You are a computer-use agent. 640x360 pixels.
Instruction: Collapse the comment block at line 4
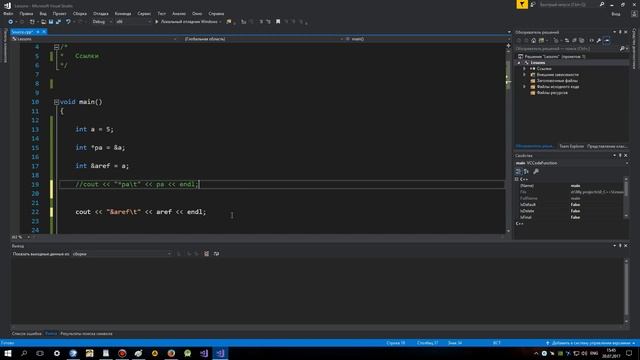(x=56, y=47)
